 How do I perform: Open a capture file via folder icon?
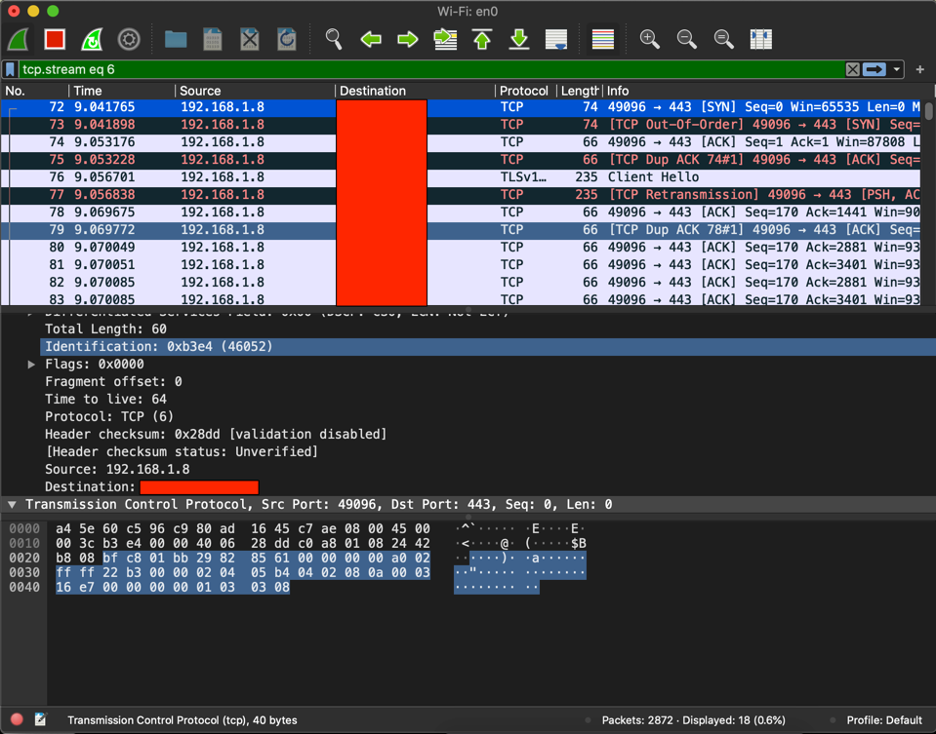(x=176, y=39)
